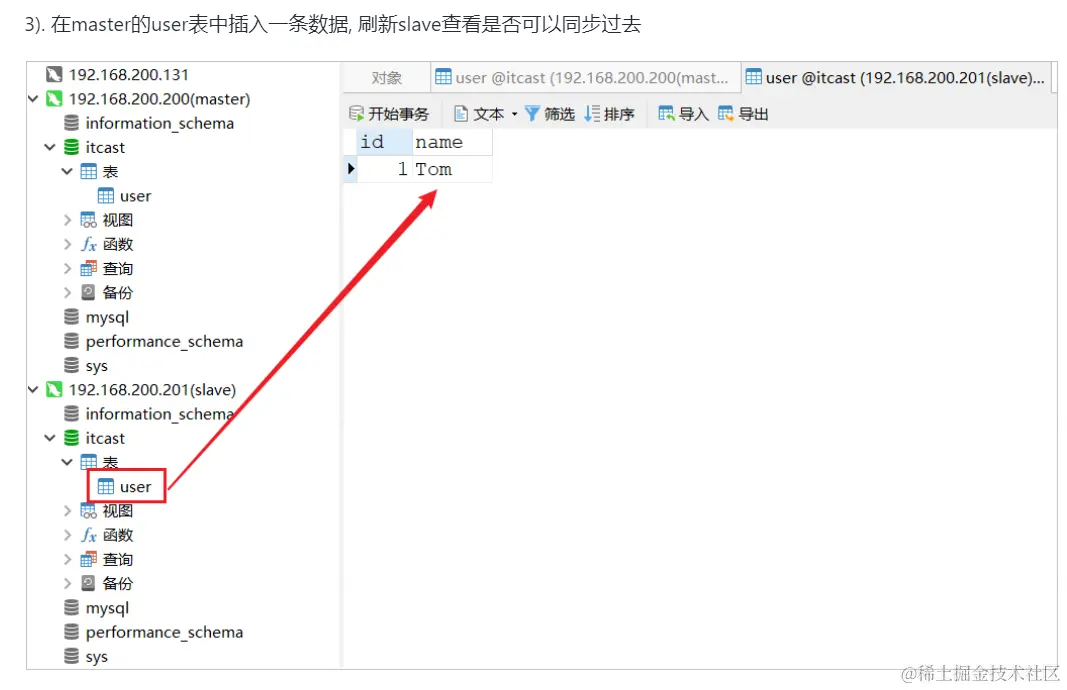Viewport: 1067px width, 690px height.
Task: Expand the master 备份 node
Action: 67,293
